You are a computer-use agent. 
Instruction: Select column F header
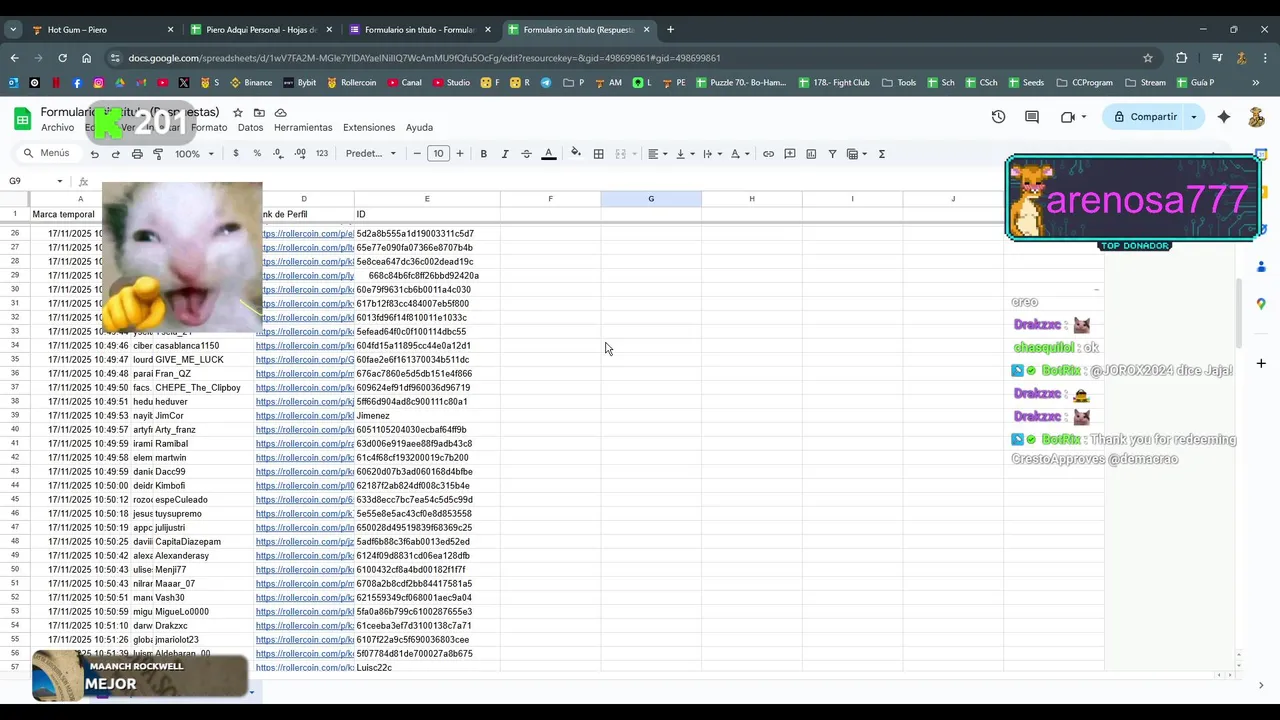click(550, 199)
